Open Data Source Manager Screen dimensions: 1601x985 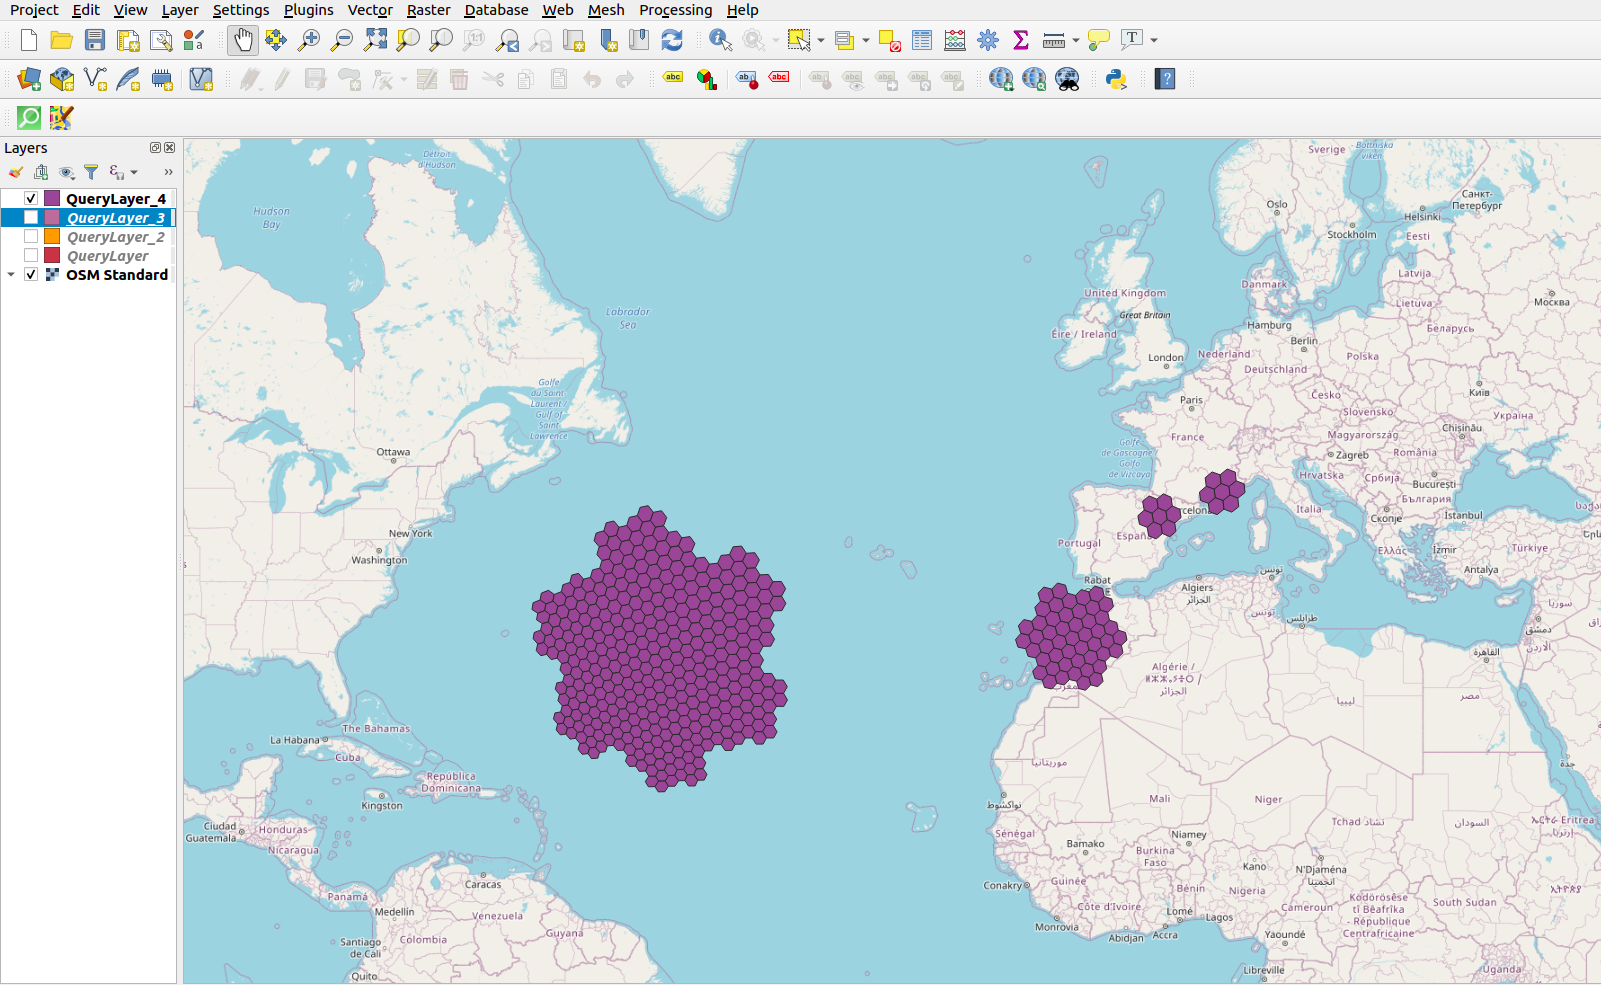(x=29, y=79)
